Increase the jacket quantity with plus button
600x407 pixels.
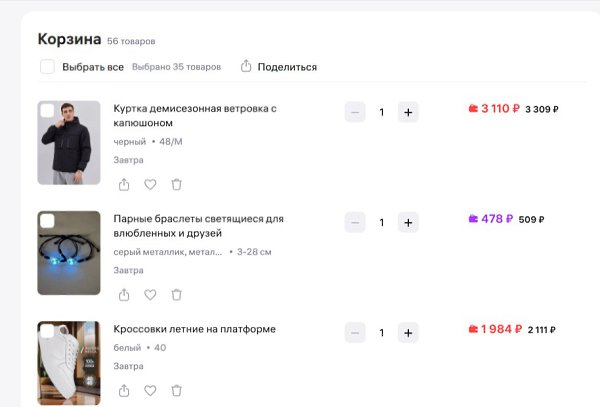pos(408,112)
